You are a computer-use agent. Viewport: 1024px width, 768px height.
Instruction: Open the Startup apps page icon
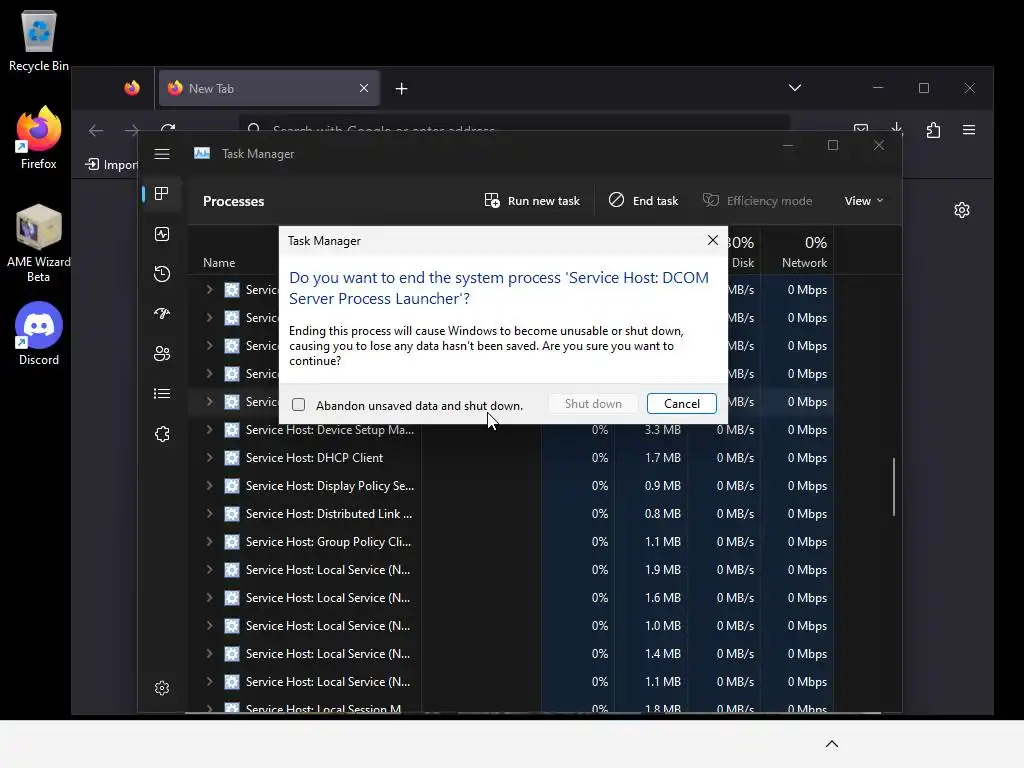coord(162,313)
